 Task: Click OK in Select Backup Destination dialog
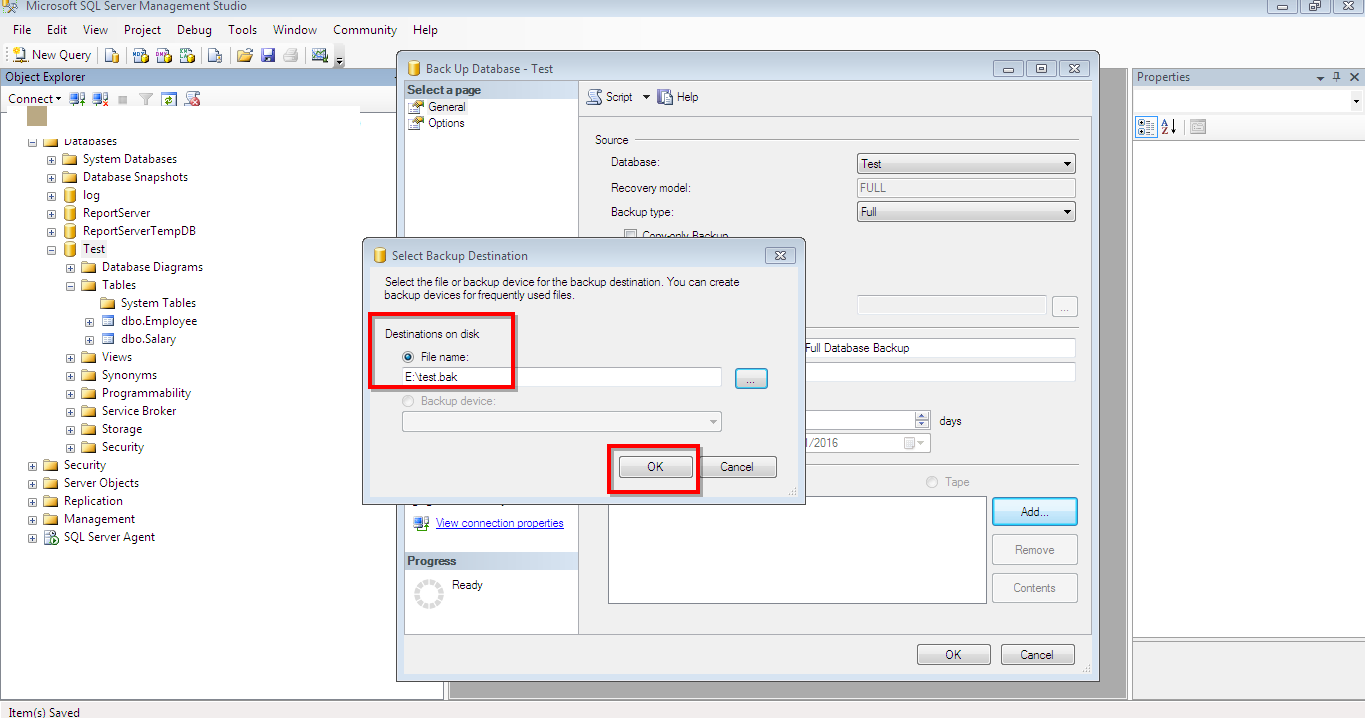[655, 467]
